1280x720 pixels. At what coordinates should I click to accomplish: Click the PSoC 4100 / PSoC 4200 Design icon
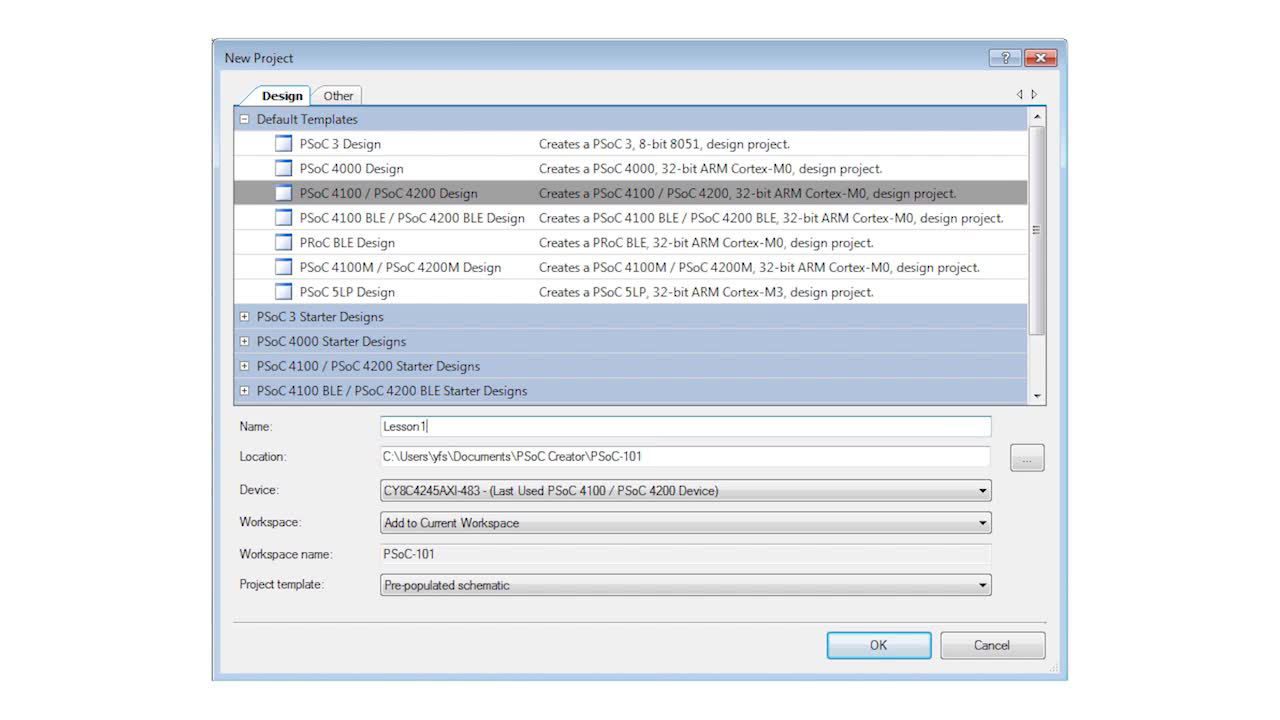tap(284, 193)
